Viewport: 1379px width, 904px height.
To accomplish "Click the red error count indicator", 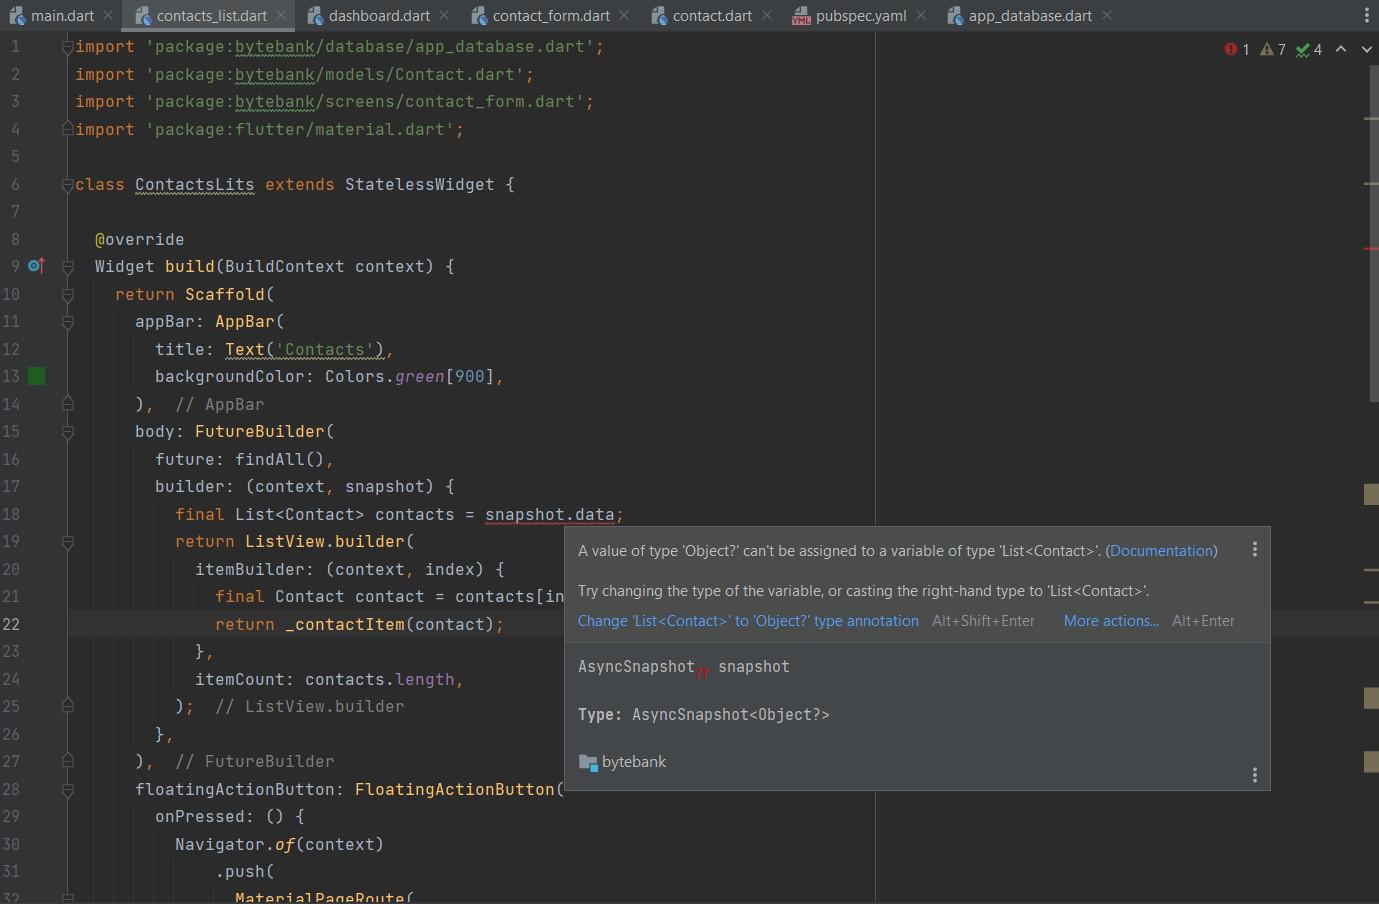I will coord(1237,49).
